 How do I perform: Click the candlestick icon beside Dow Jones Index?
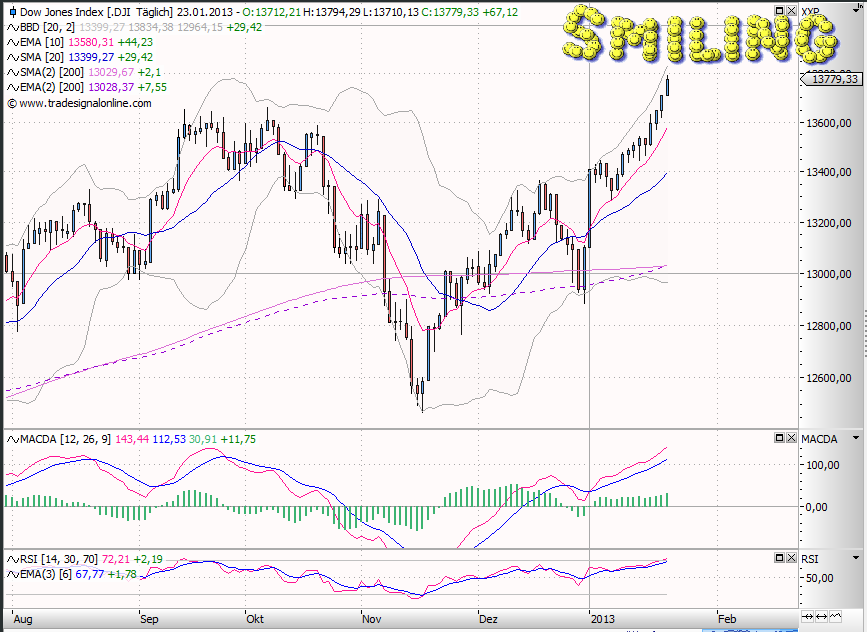tap(12, 11)
